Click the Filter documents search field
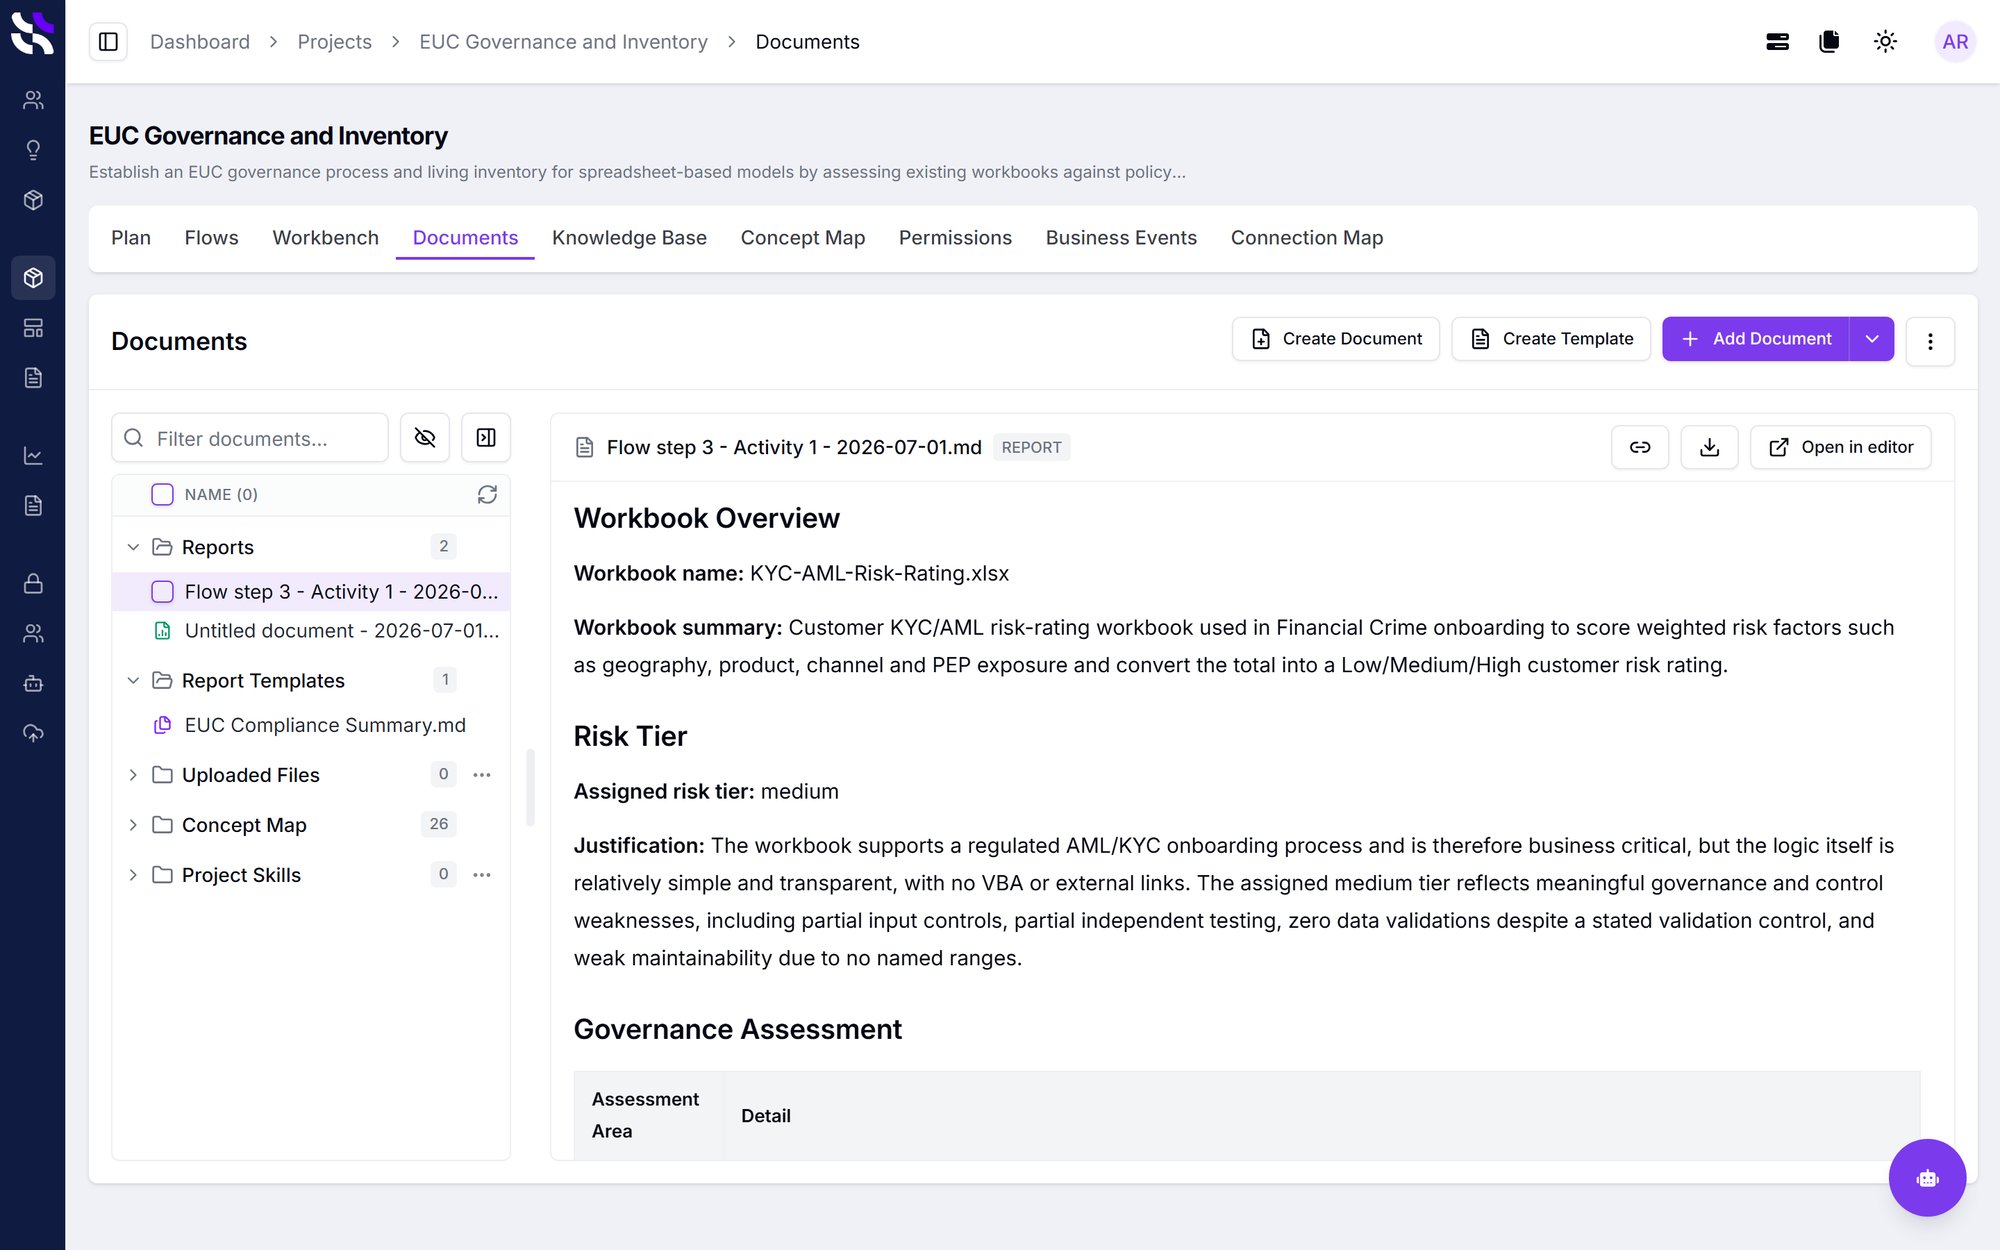Viewport: 2000px width, 1250px height. tap(250, 438)
